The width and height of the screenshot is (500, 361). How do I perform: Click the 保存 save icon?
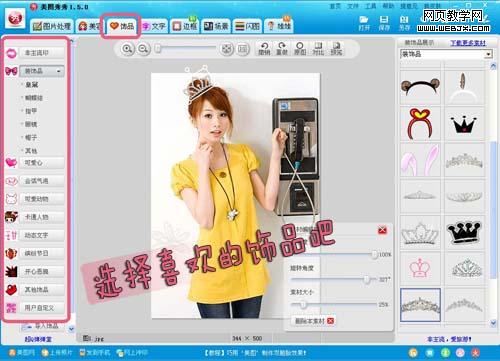(384, 23)
